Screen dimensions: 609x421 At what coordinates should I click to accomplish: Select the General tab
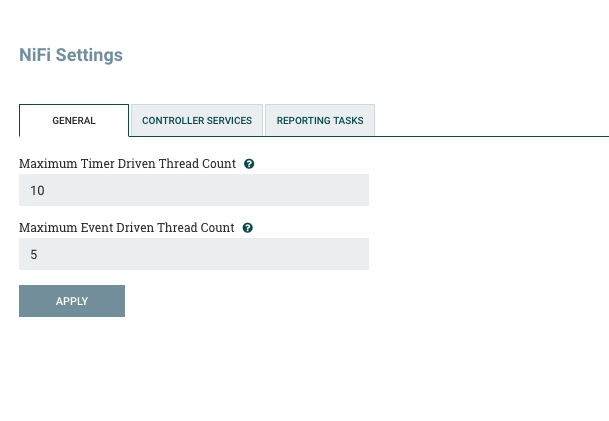[74, 120]
